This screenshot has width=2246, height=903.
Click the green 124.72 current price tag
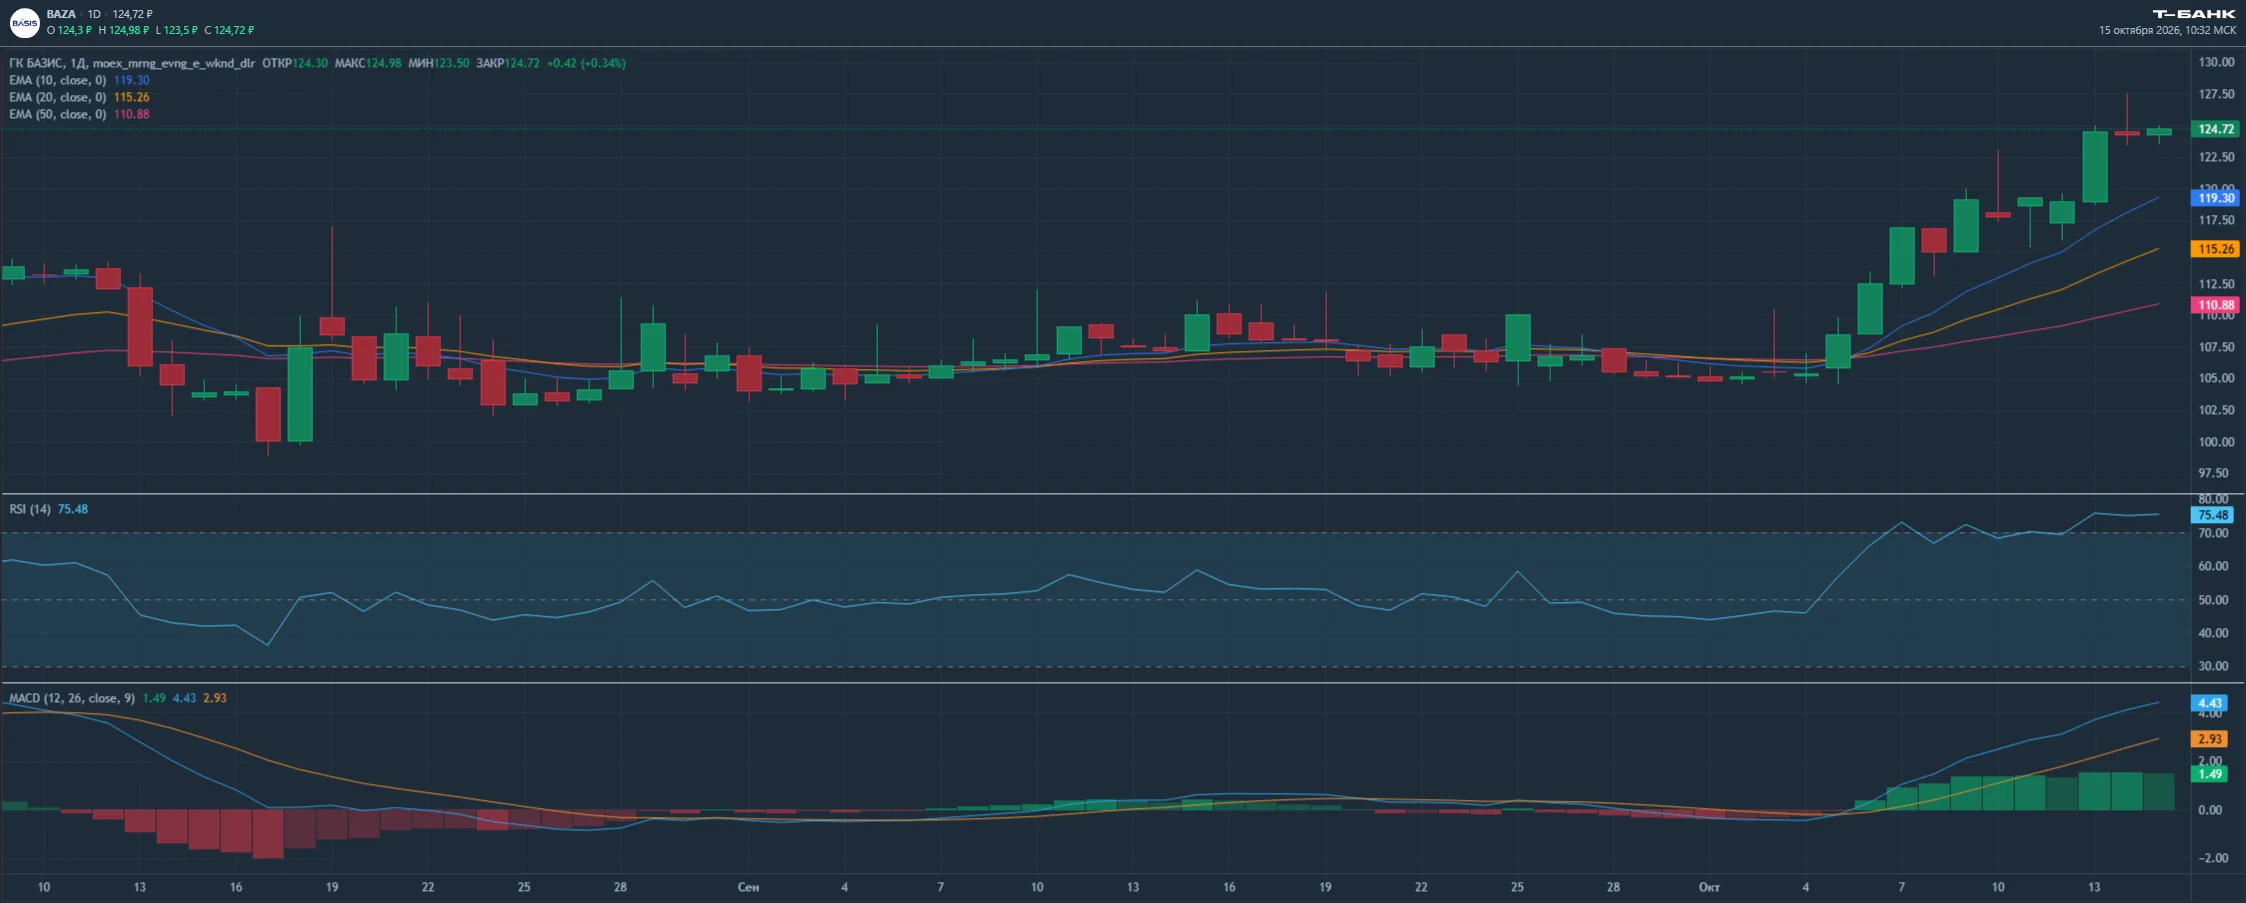pos(2216,129)
